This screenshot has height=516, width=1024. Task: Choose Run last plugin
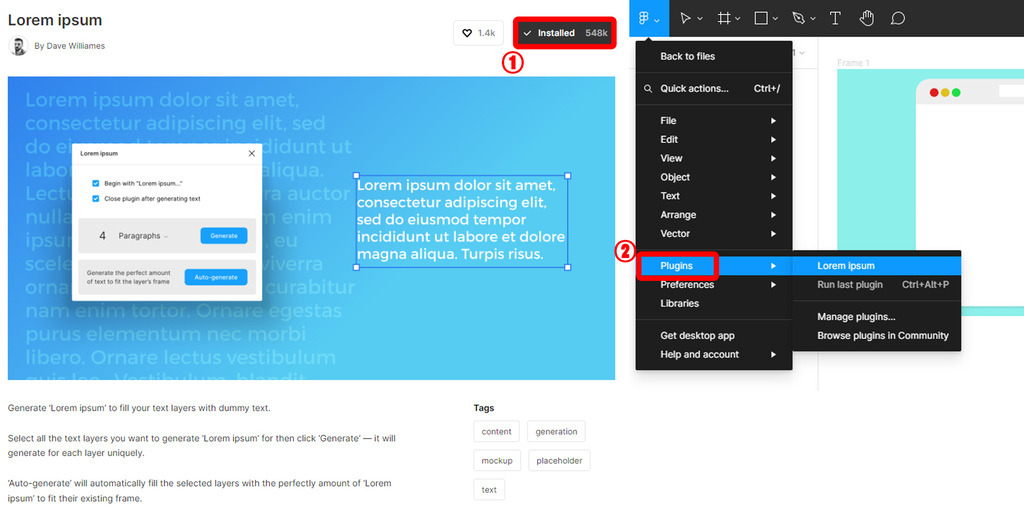click(x=876, y=285)
